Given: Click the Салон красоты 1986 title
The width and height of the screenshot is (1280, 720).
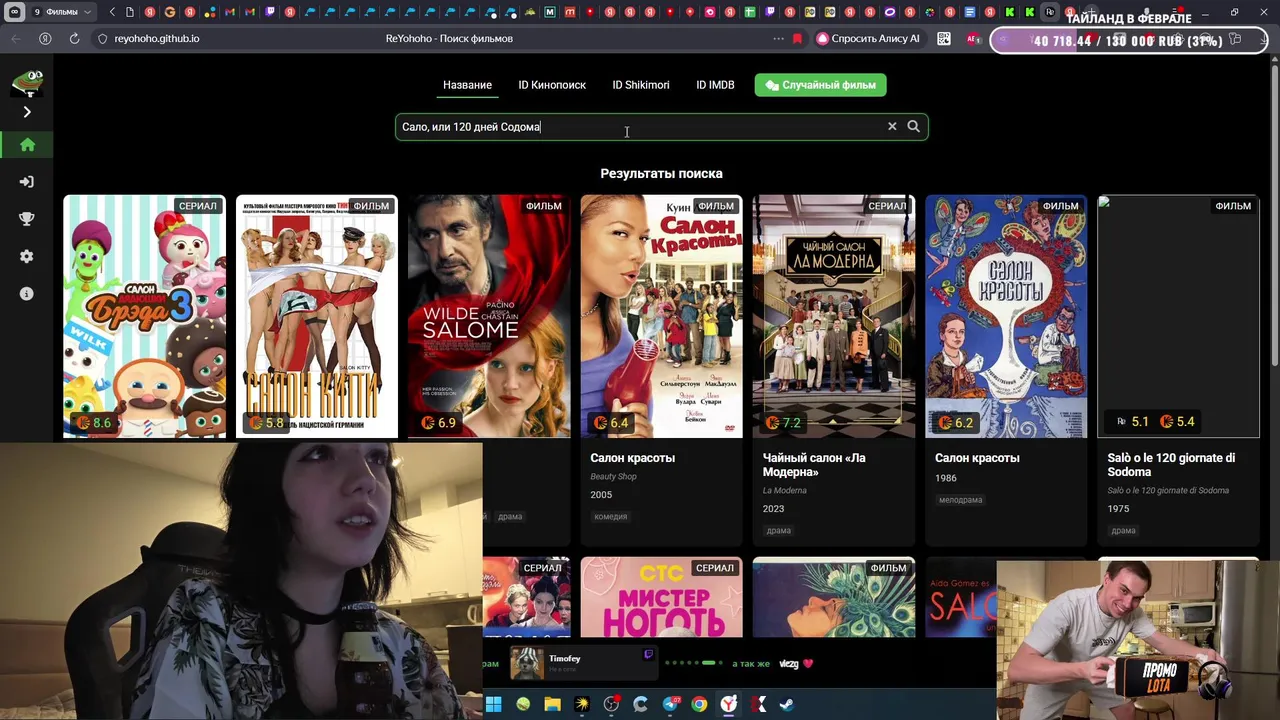Looking at the screenshot, I should pyautogui.click(x=977, y=458).
